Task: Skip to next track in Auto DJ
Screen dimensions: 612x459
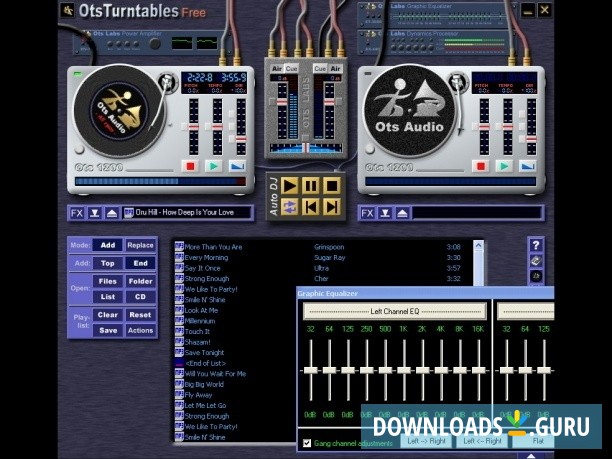Action: coord(331,207)
